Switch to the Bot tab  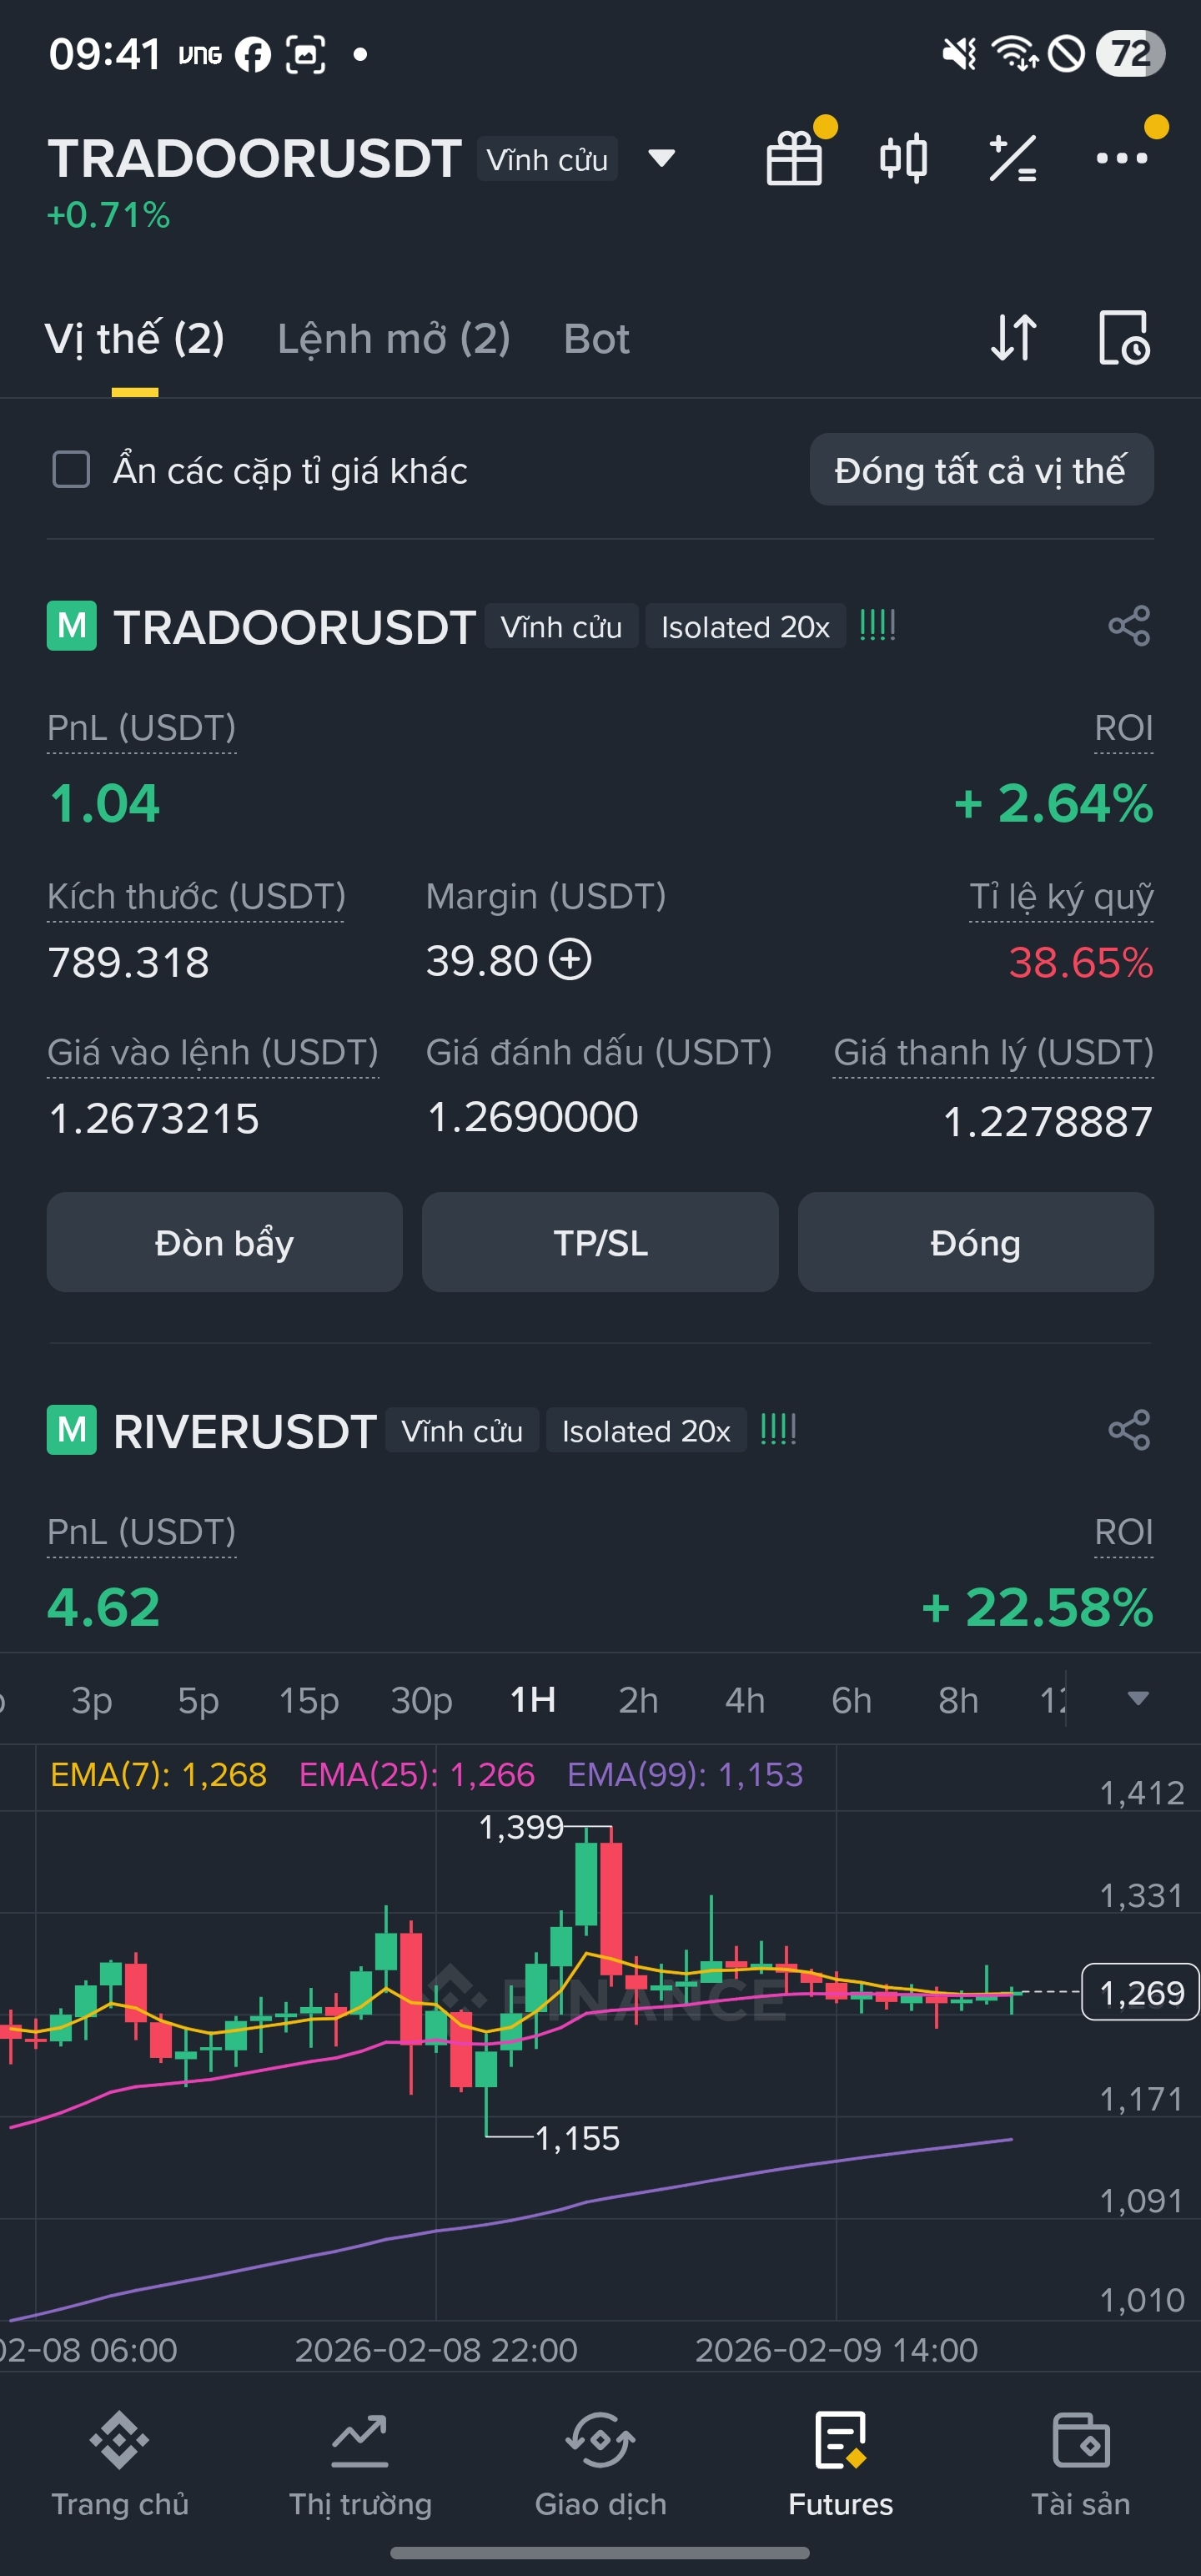(x=597, y=339)
